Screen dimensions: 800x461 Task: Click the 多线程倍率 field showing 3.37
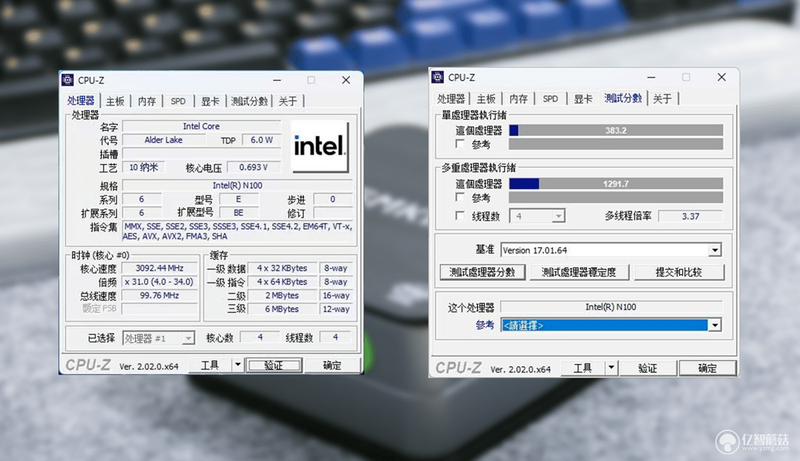(690, 216)
